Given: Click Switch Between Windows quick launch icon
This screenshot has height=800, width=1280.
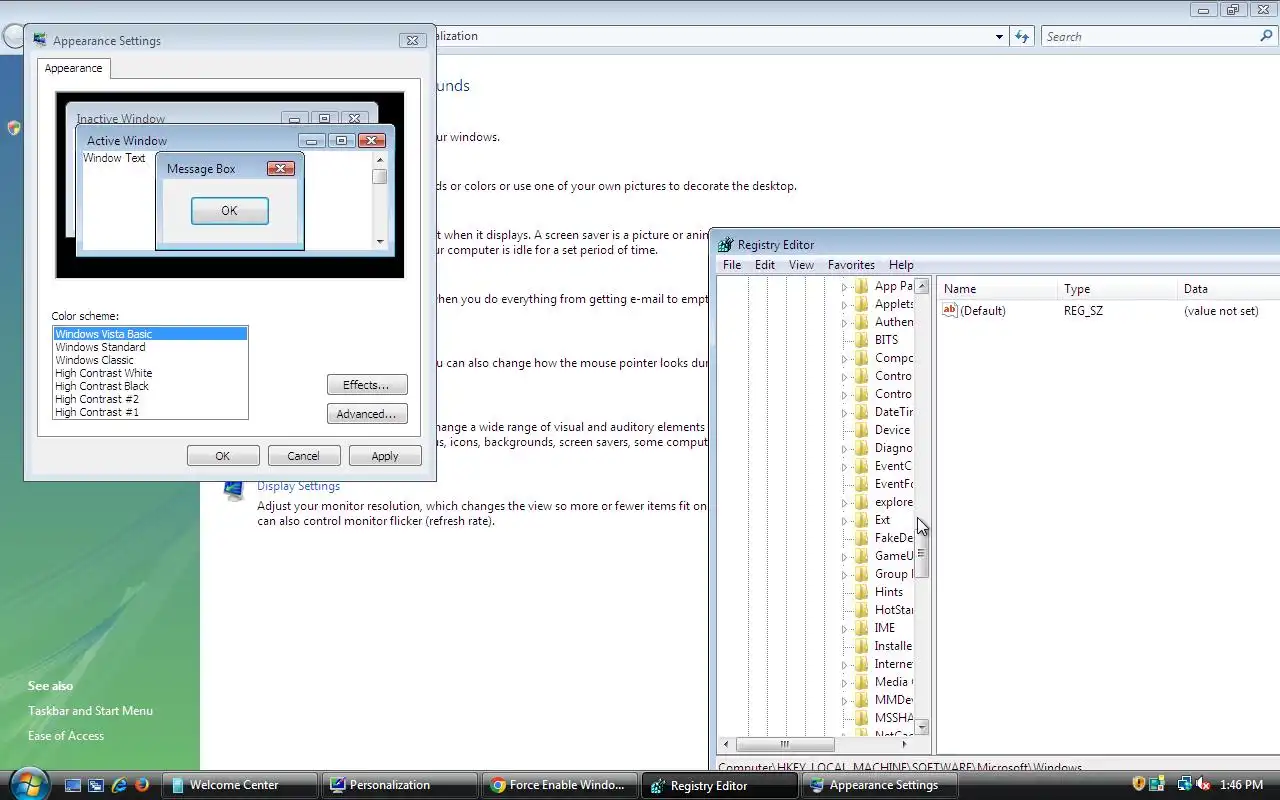Looking at the screenshot, I should 96,785.
